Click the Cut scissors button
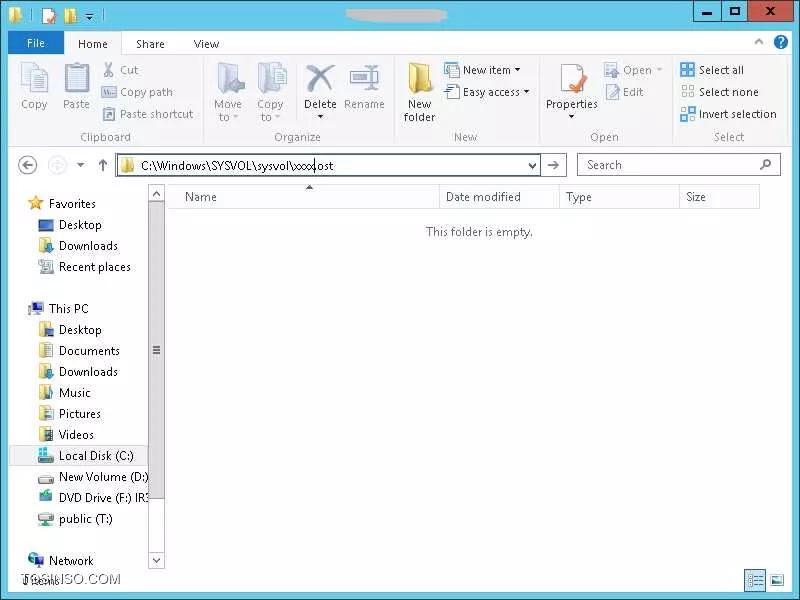 (120, 70)
